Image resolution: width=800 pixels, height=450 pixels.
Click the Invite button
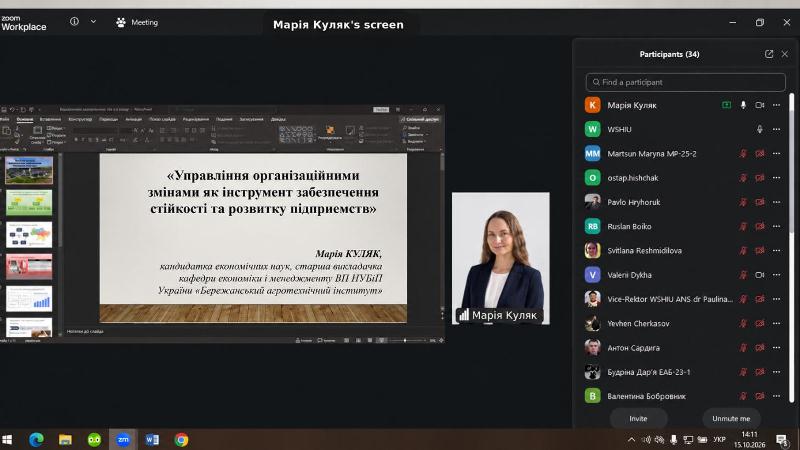click(x=638, y=418)
